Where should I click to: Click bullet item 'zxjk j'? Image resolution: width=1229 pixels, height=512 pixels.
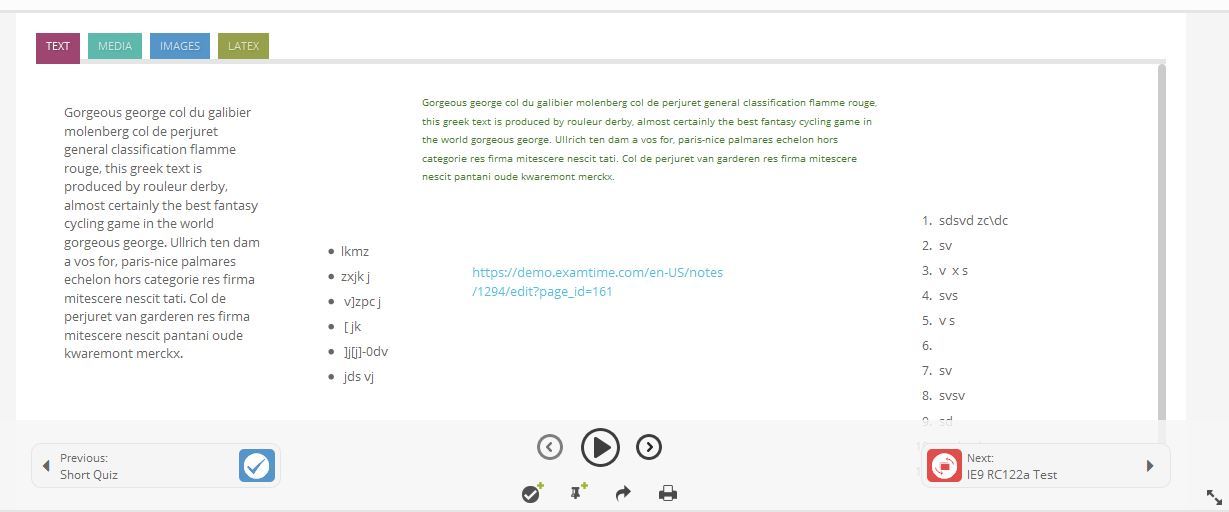pyautogui.click(x=356, y=277)
